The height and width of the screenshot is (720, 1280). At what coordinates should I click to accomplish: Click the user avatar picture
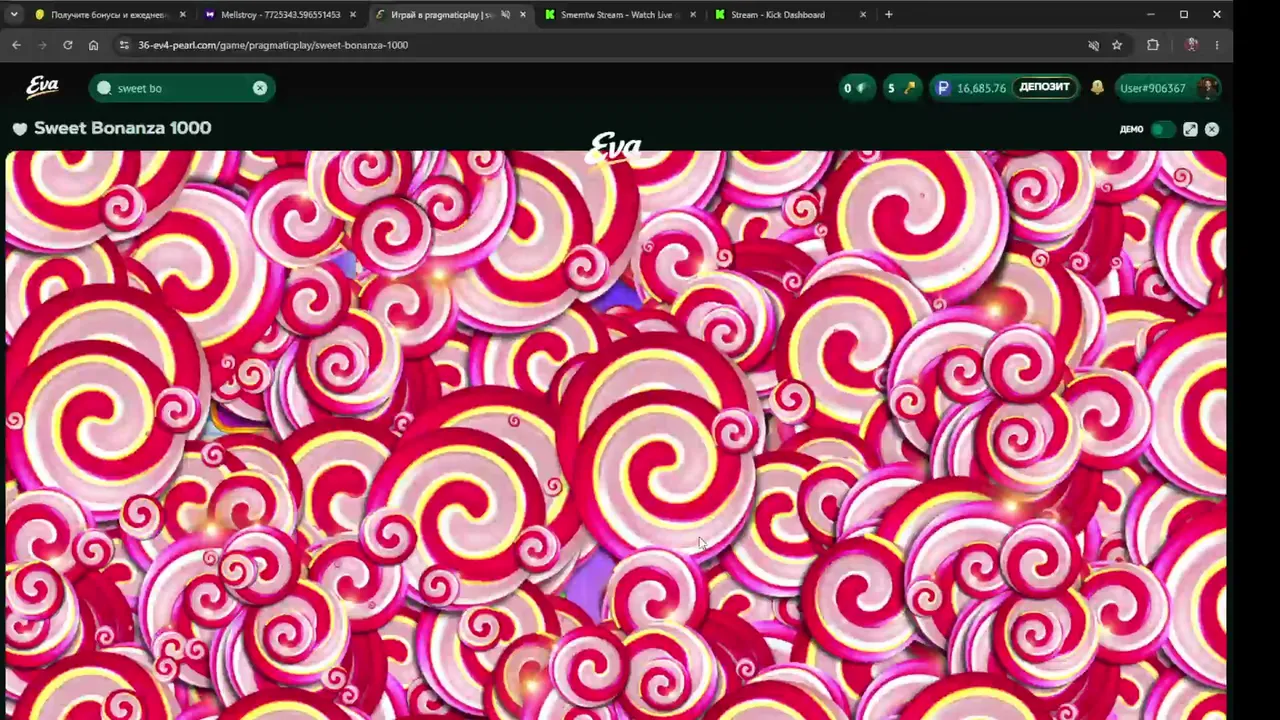point(1208,88)
